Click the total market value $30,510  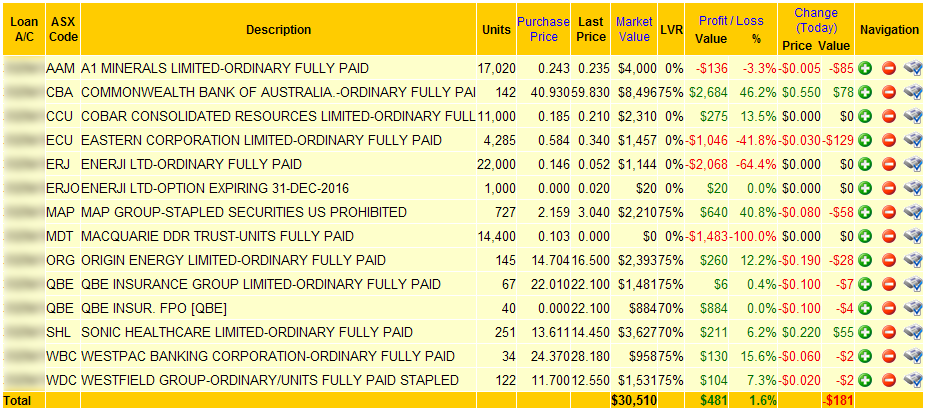coord(634,401)
